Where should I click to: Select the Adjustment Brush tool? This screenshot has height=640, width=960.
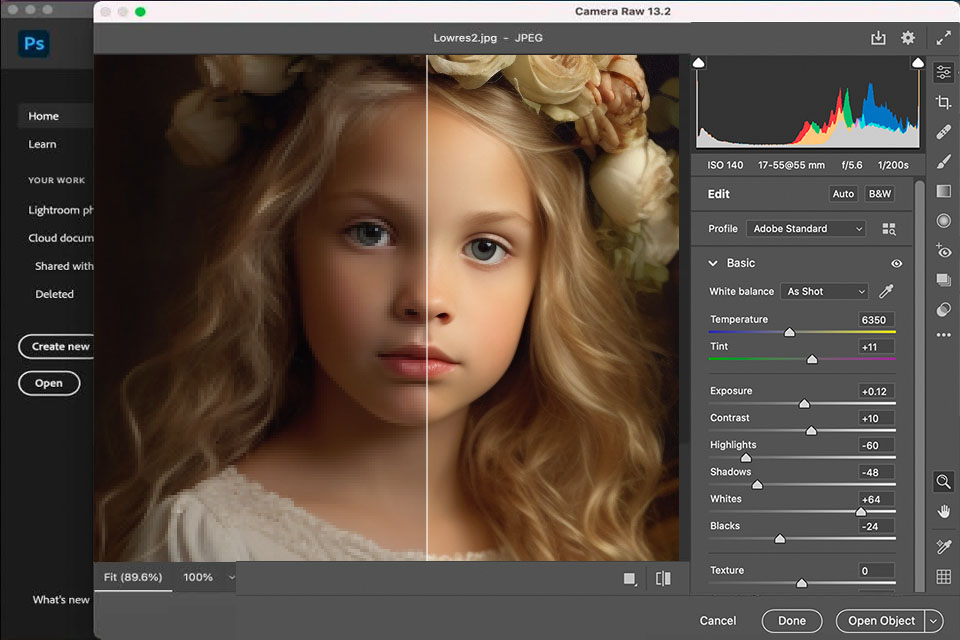pos(943,161)
